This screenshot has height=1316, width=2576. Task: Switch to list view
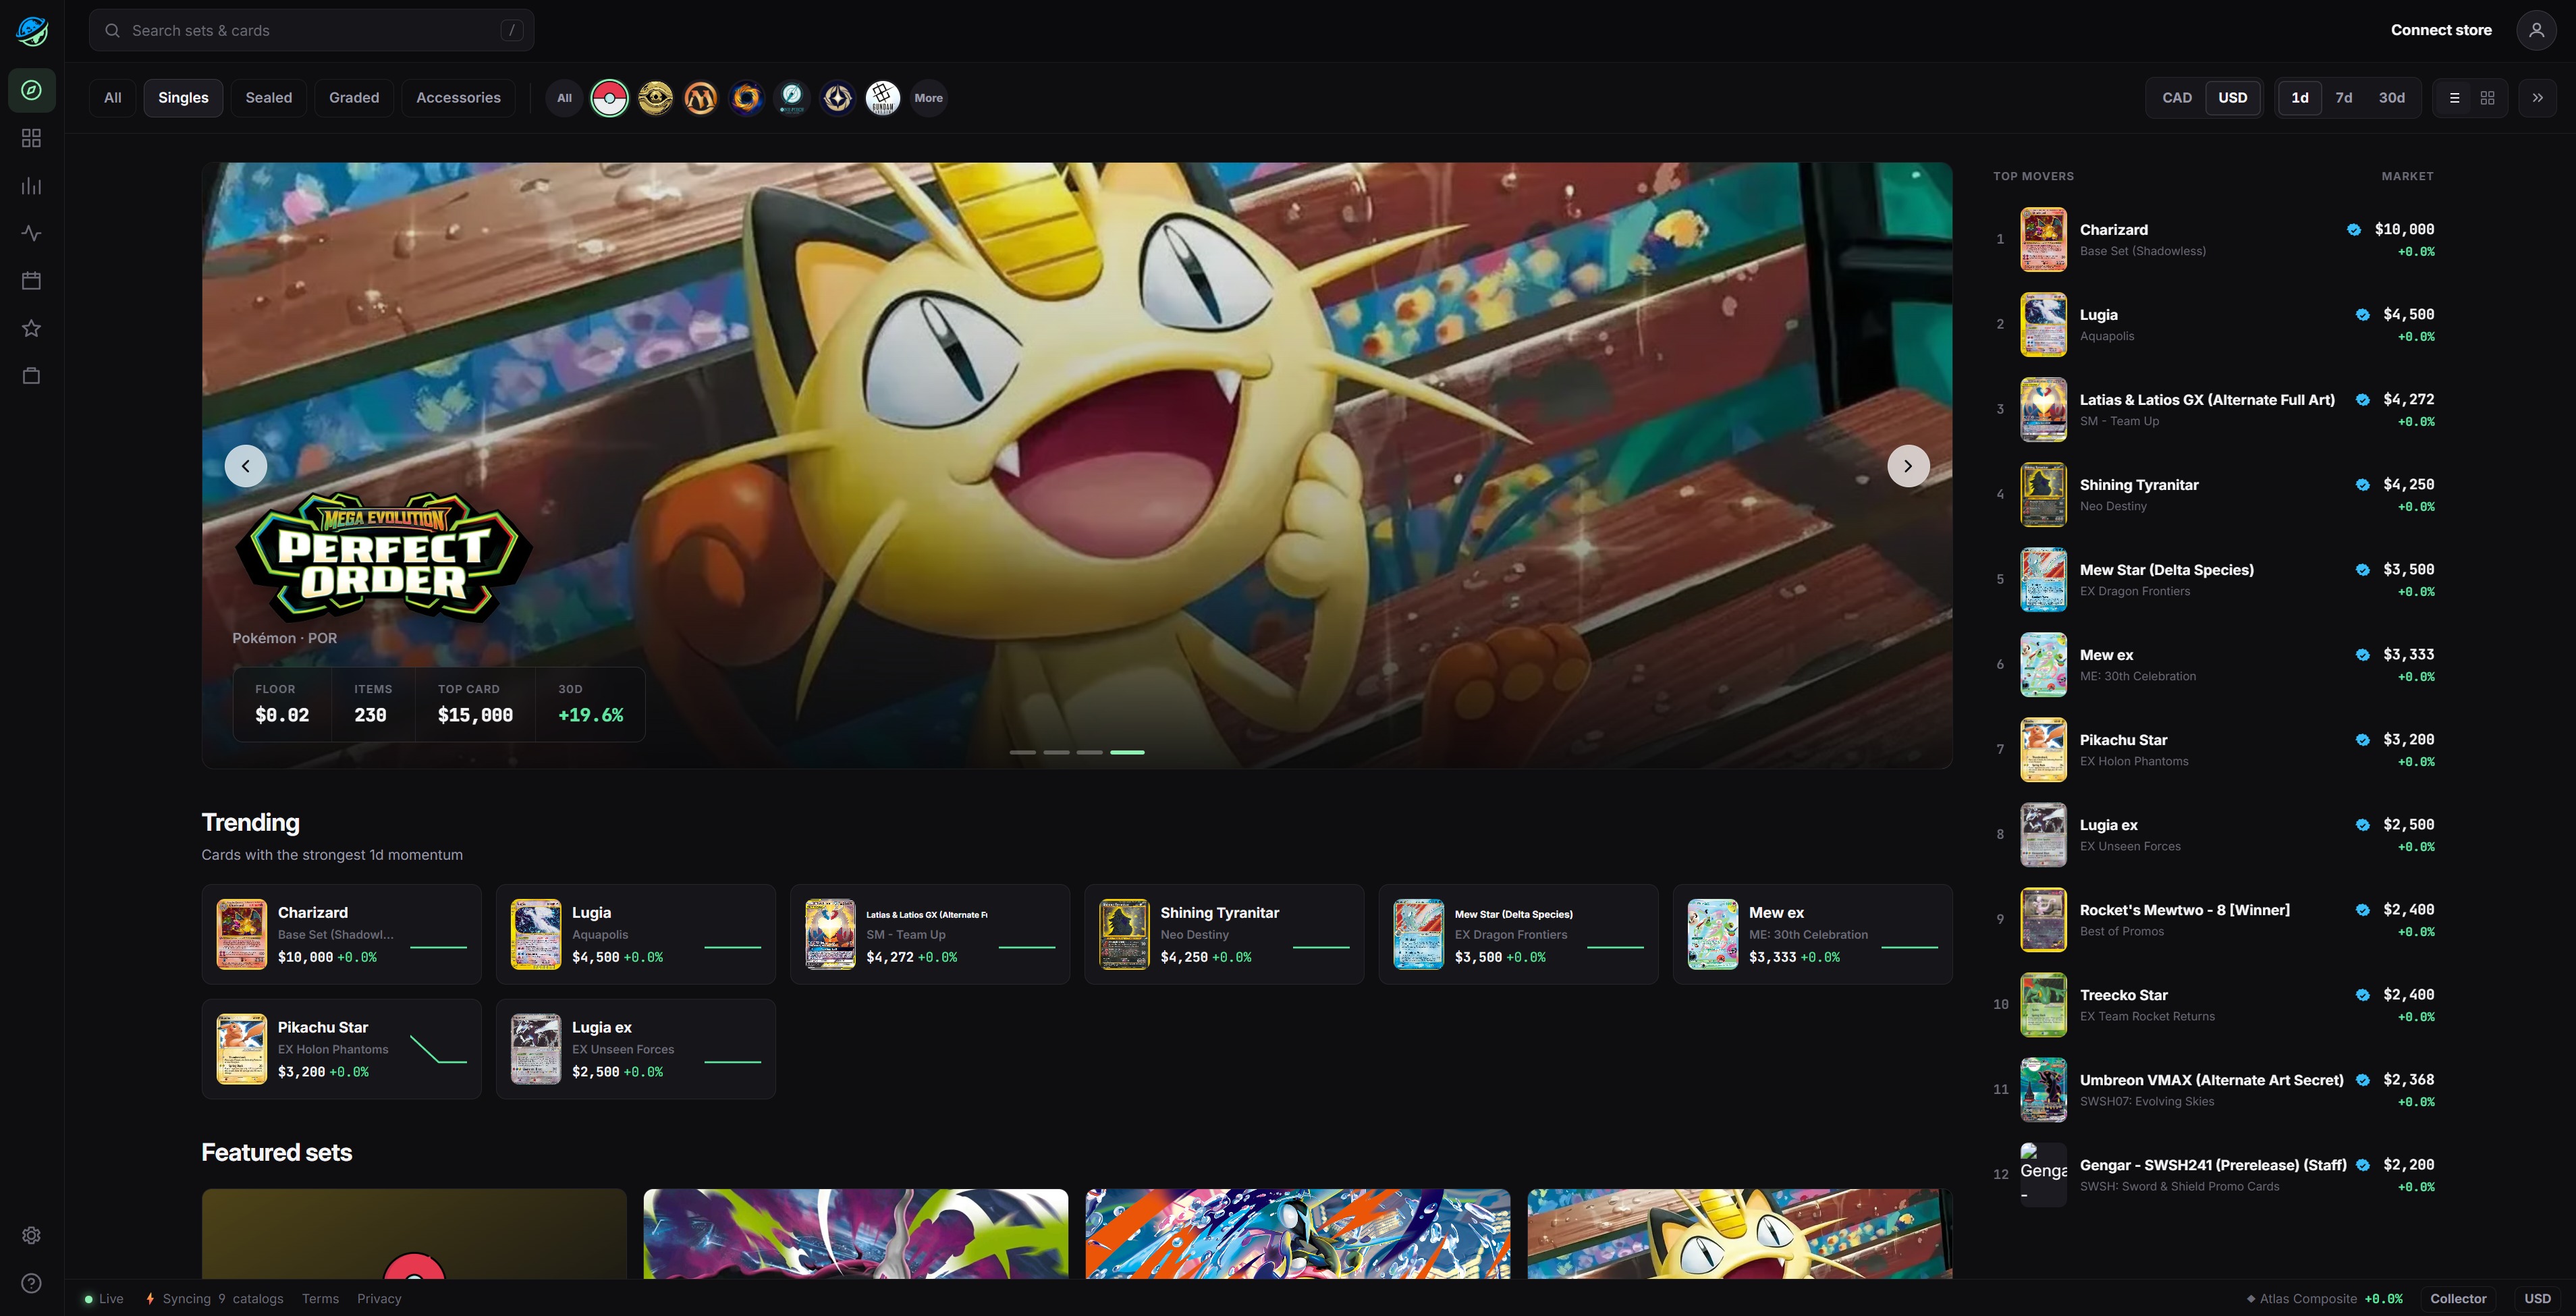[x=2454, y=98]
